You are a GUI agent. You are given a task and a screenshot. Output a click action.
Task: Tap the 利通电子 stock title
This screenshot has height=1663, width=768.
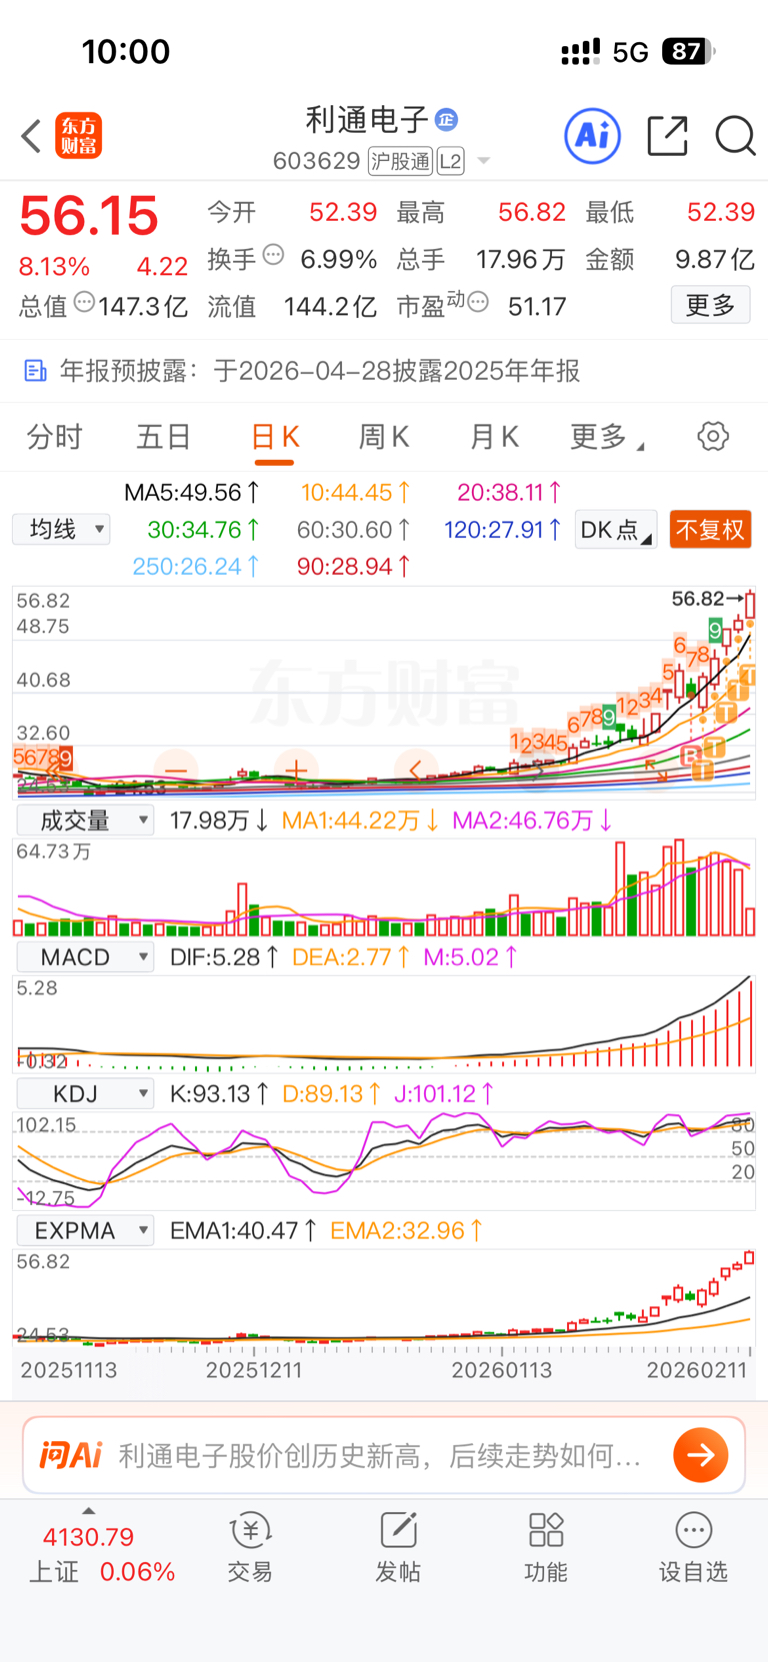367,120
